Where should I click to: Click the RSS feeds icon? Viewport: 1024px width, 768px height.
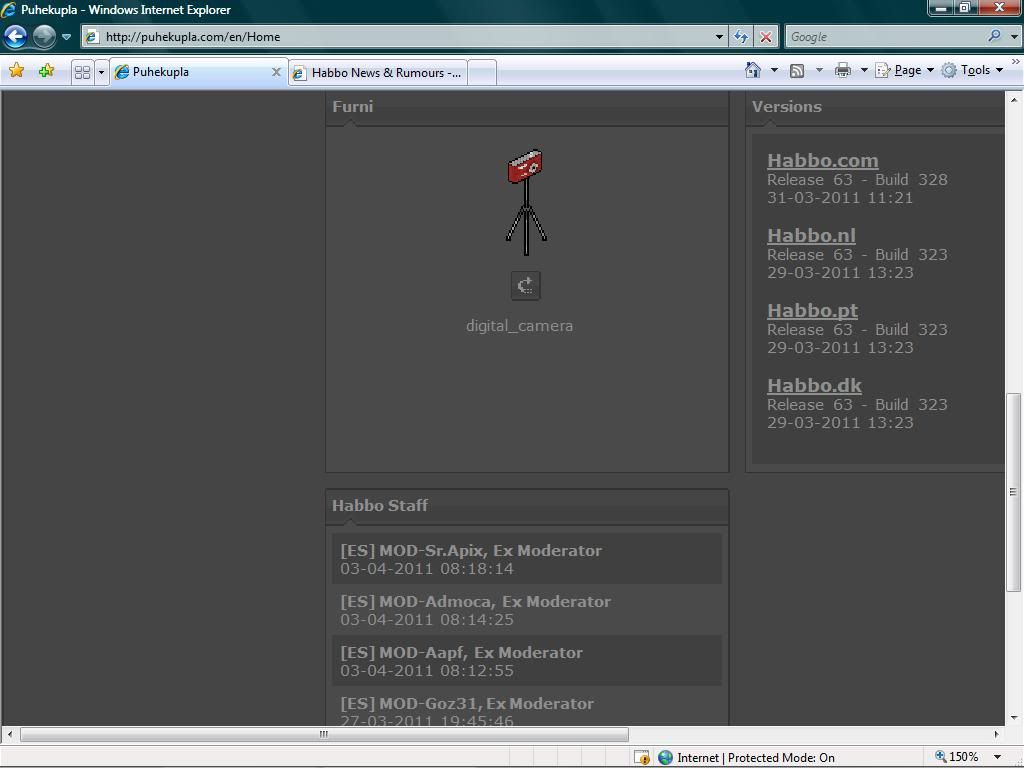[x=797, y=70]
